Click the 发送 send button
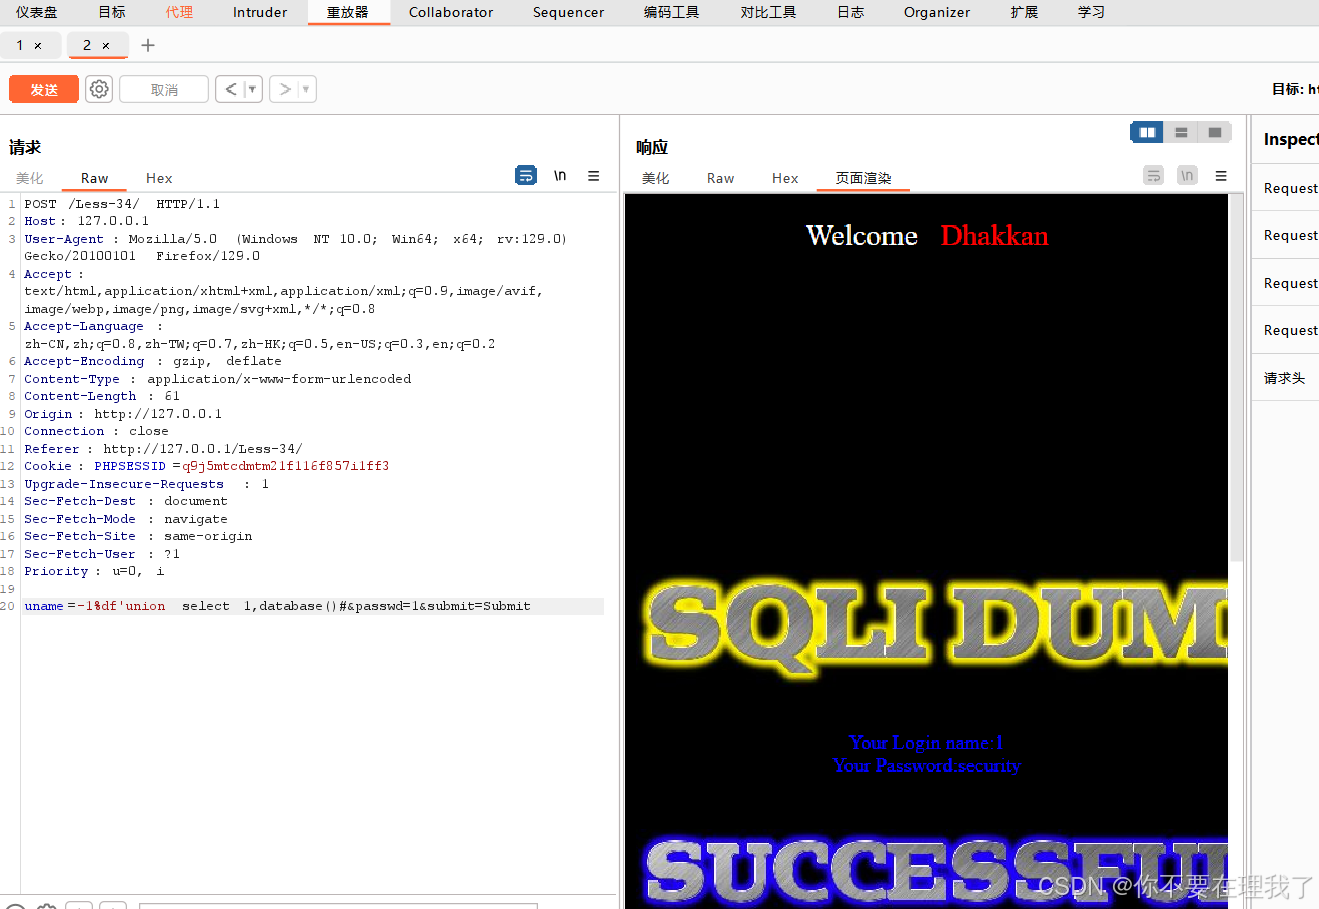1319x909 pixels. 44,89
